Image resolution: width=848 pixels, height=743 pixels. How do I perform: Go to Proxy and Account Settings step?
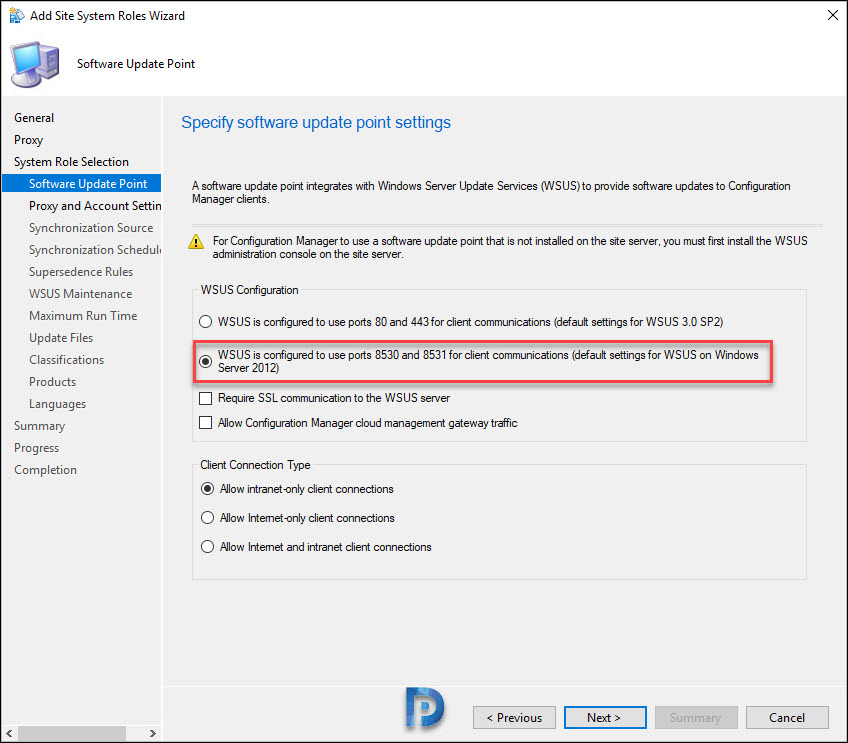95,206
